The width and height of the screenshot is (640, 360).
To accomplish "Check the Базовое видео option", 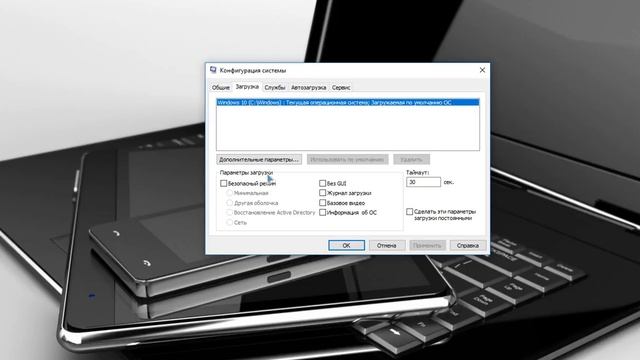I will (322, 203).
